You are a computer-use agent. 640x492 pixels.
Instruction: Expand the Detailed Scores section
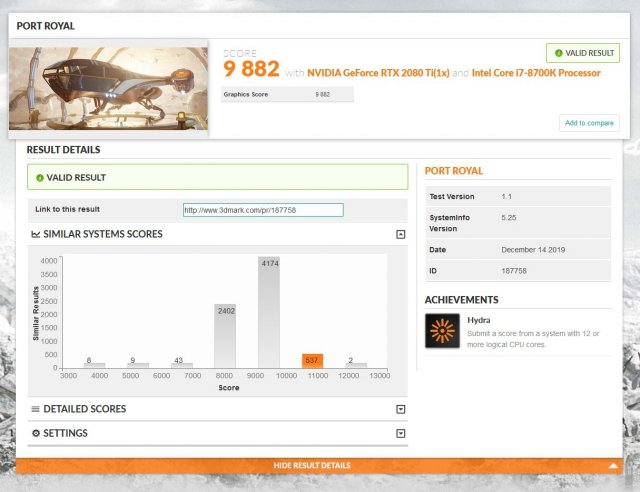pyautogui.click(x=401, y=409)
